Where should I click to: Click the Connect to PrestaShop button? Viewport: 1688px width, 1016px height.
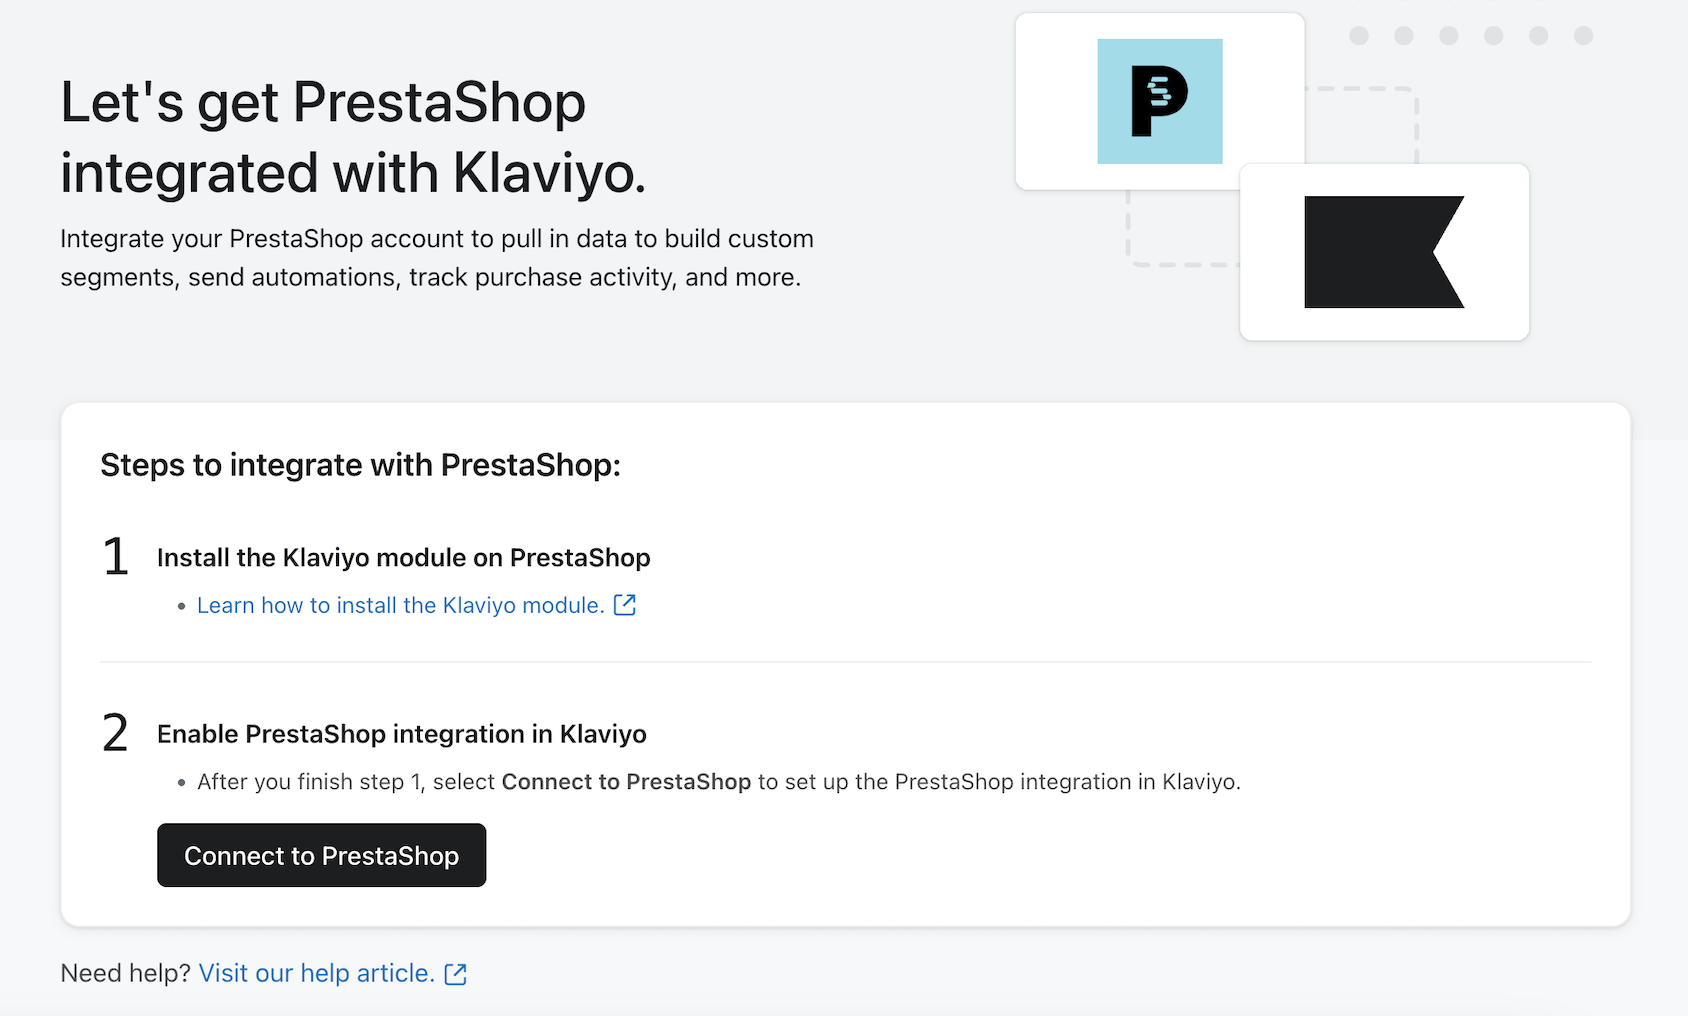(321, 855)
